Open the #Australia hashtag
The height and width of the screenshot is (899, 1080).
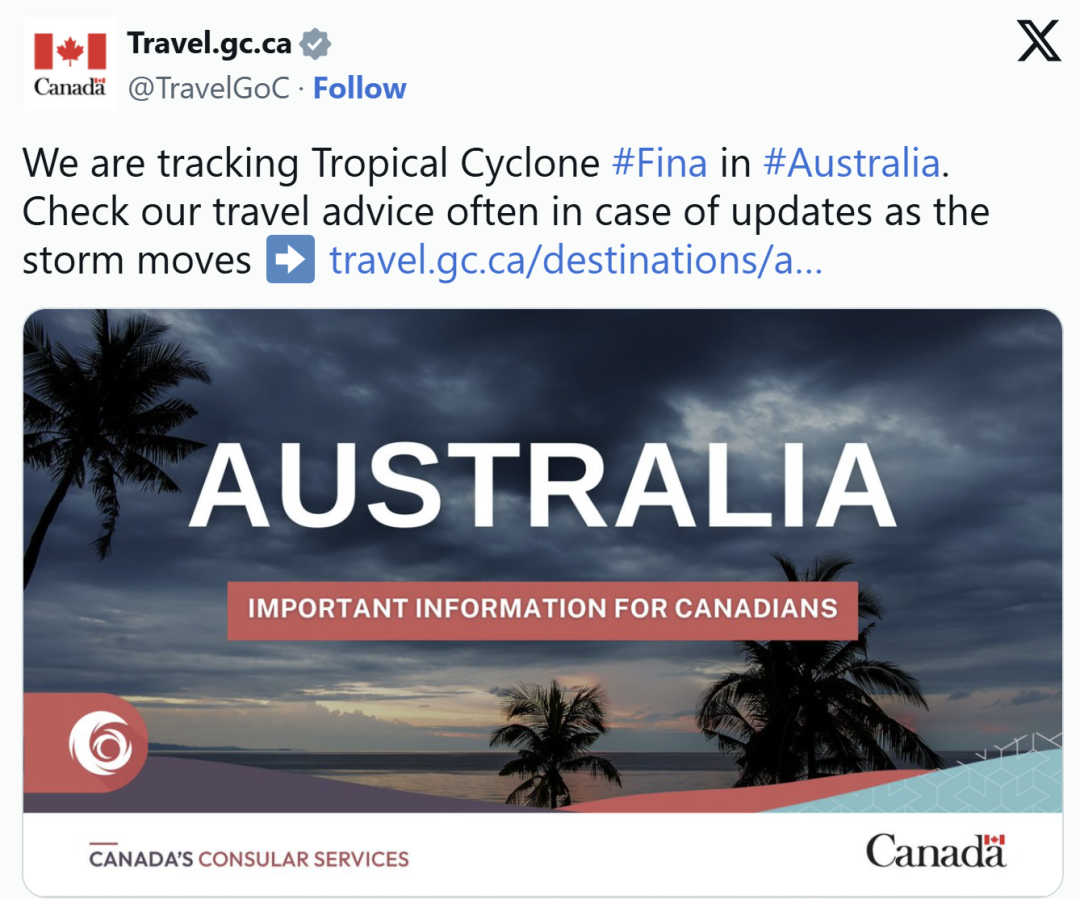pyautogui.click(x=852, y=163)
